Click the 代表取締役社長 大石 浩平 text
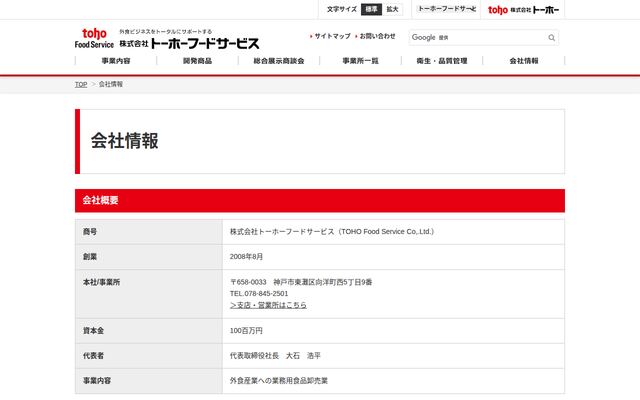The image size is (640, 400). tap(275, 356)
